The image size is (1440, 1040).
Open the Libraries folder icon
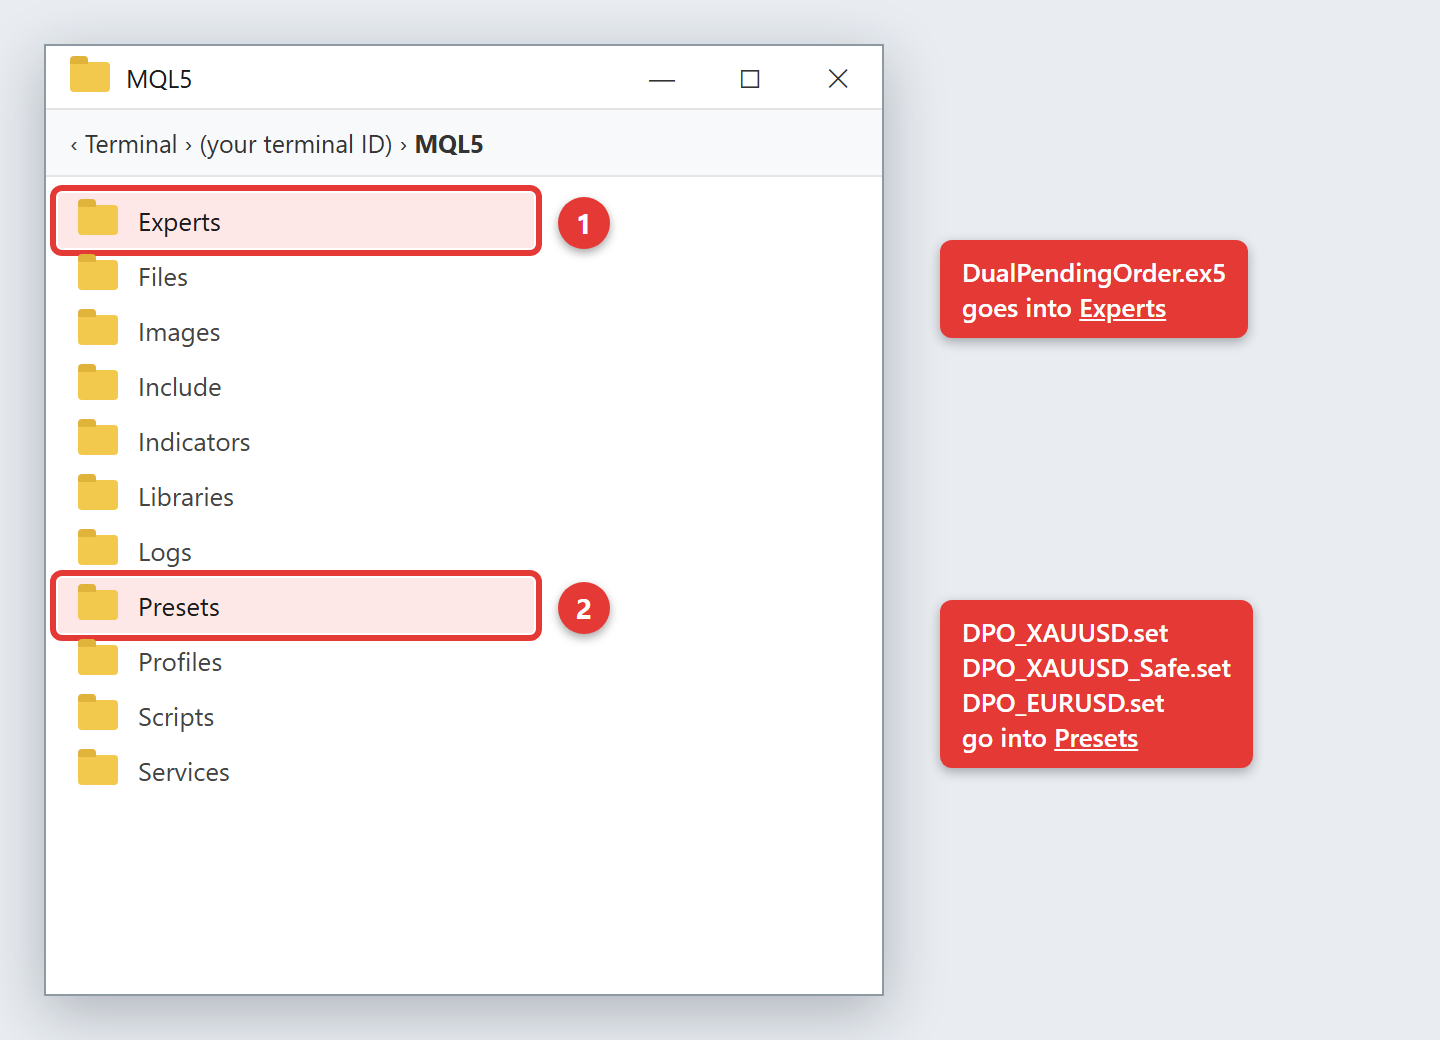[98, 494]
